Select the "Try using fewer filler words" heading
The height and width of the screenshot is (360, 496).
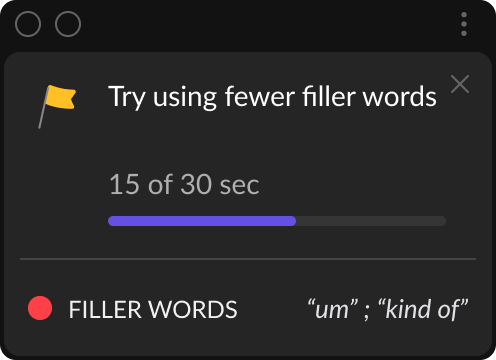point(273,97)
